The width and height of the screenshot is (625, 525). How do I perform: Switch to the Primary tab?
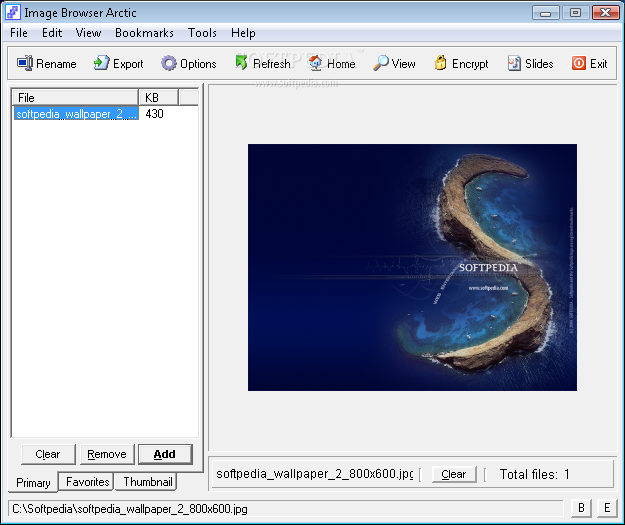pyautogui.click(x=33, y=482)
